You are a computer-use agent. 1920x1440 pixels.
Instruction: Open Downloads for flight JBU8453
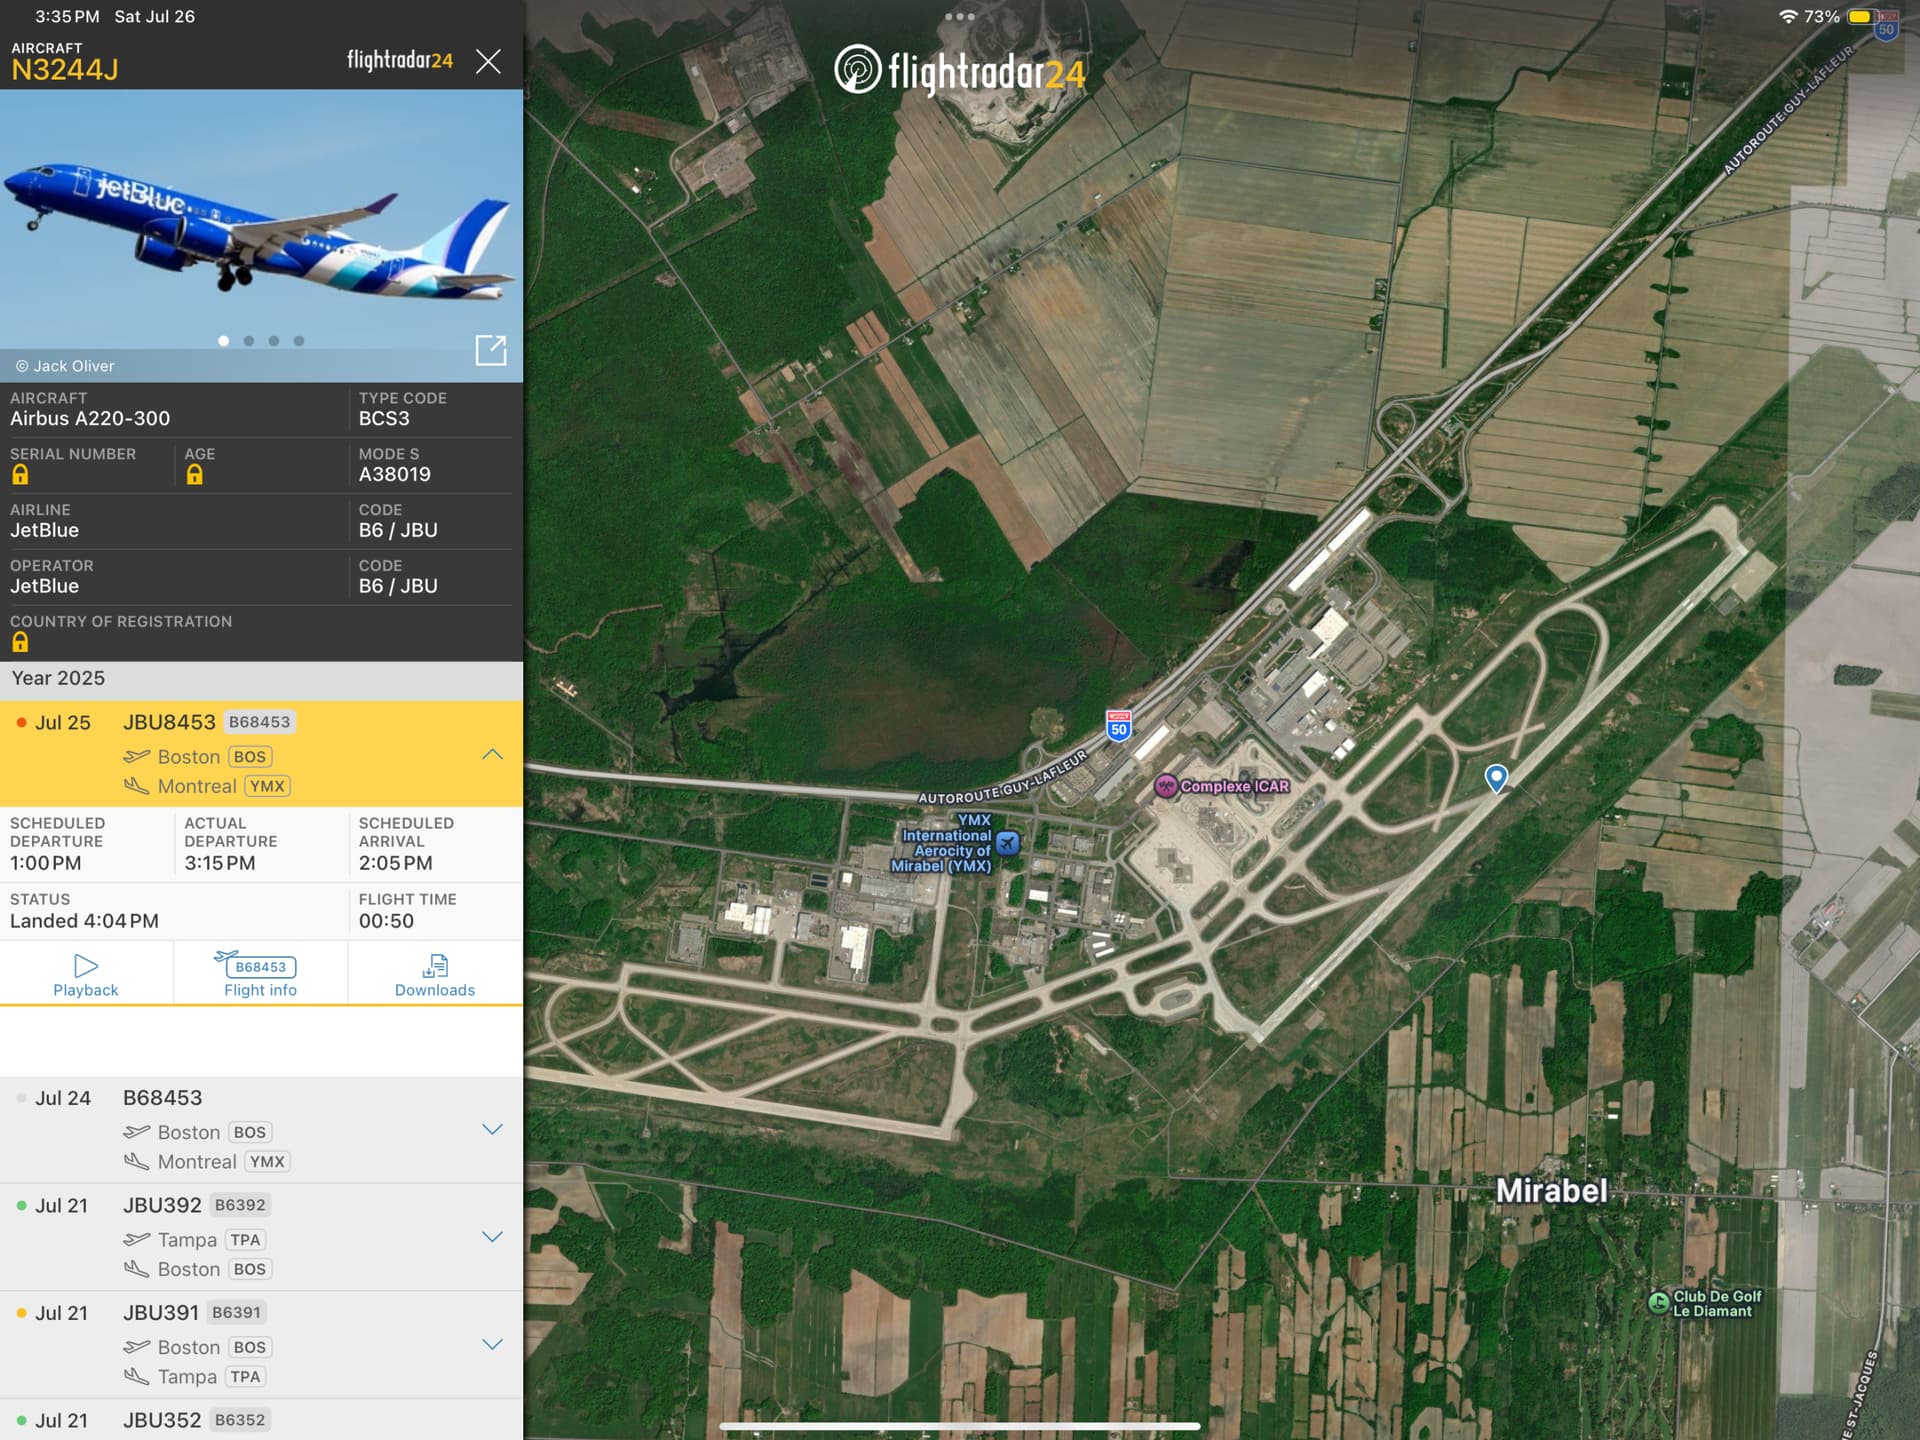point(435,974)
